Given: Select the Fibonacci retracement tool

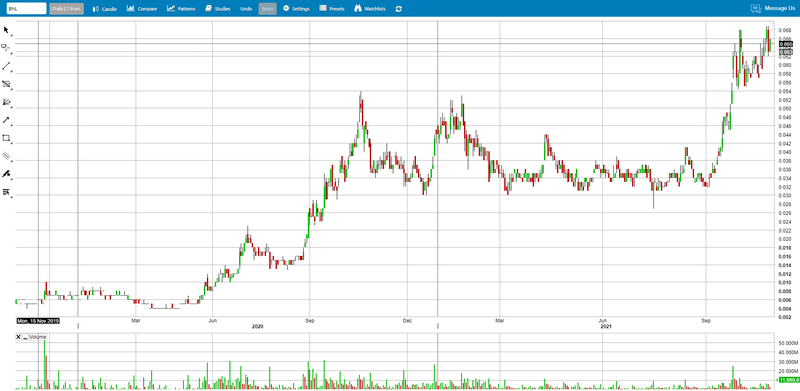Looking at the screenshot, I should [x=6, y=84].
